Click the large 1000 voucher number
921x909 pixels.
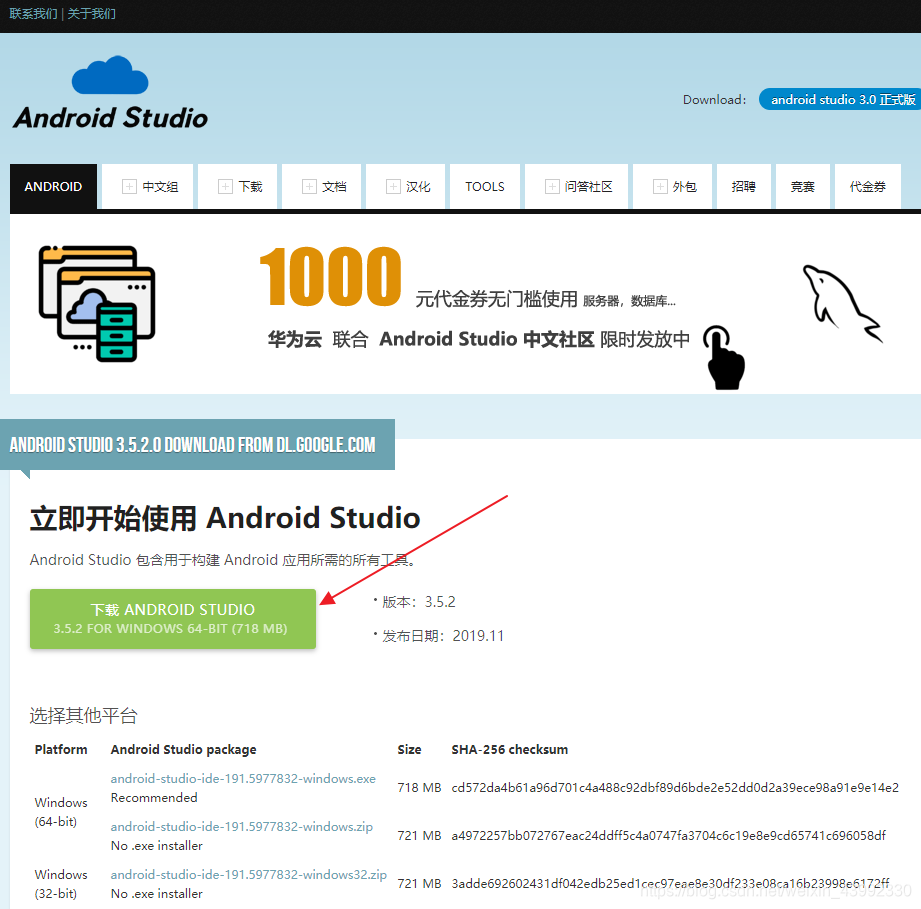331,276
